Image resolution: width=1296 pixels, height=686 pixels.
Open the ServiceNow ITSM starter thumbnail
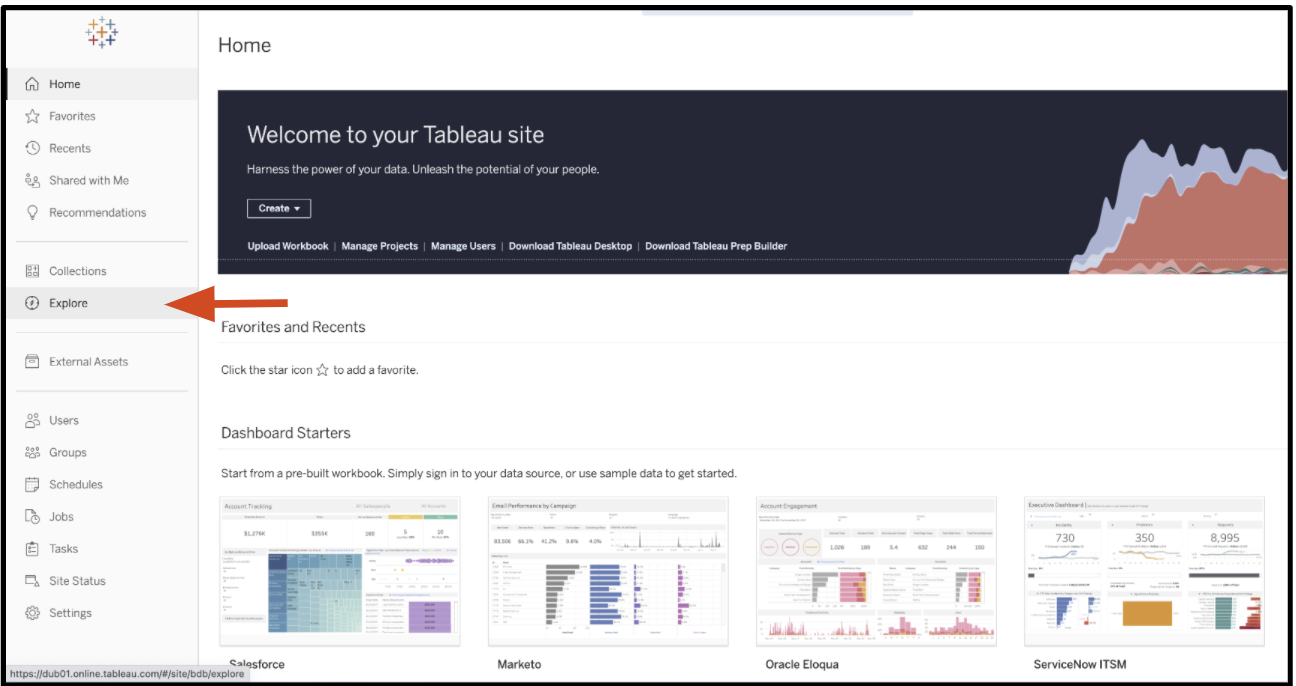[x=1144, y=571]
